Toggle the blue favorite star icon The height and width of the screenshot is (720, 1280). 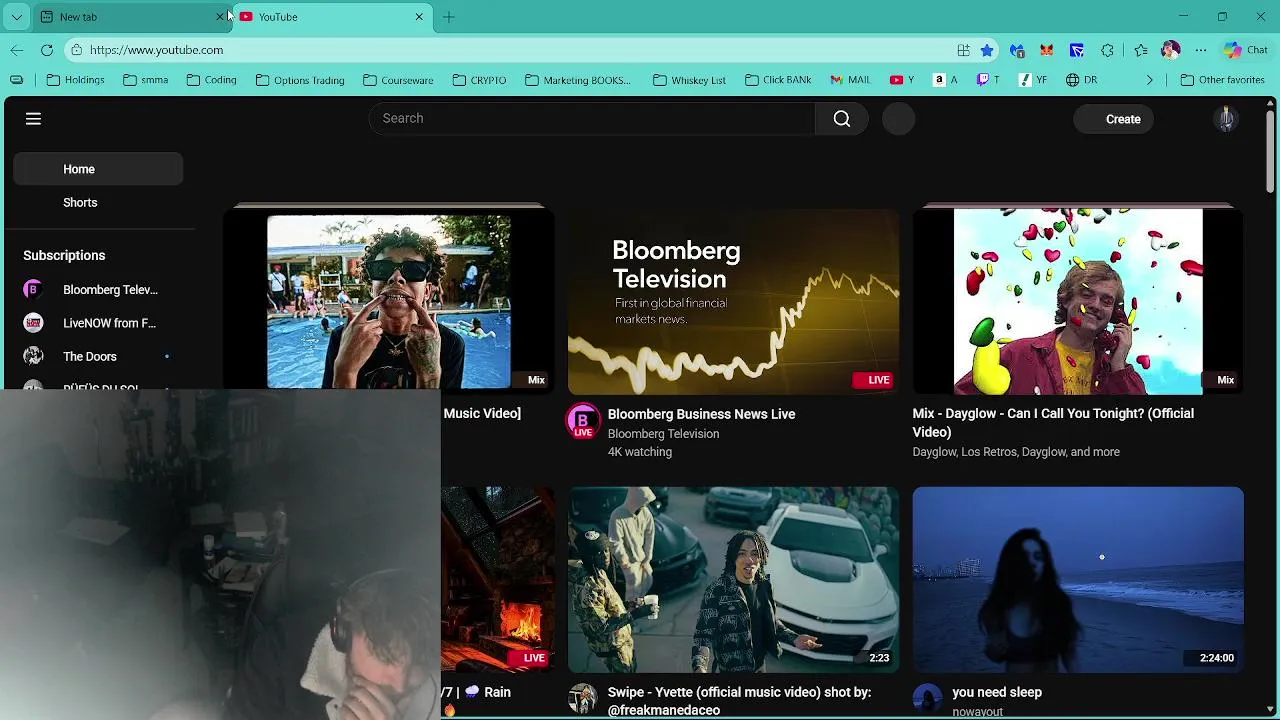pyautogui.click(x=988, y=50)
